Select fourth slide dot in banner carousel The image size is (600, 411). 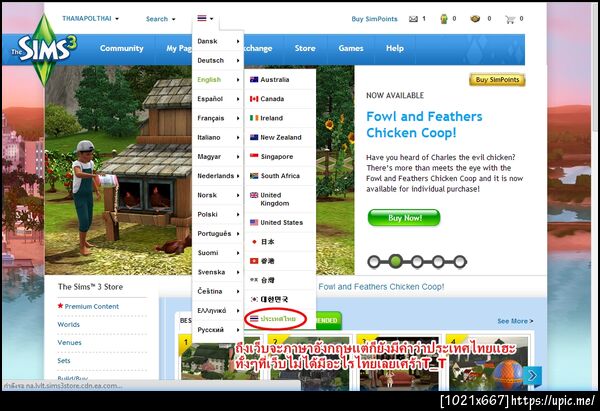(439, 262)
